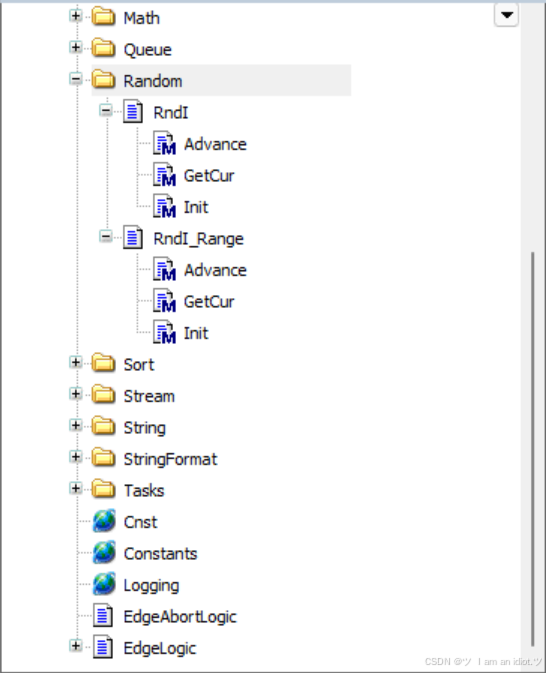Viewport: 546px width, 673px height.
Task: Click the Logging globe icon
Action: (104, 584)
